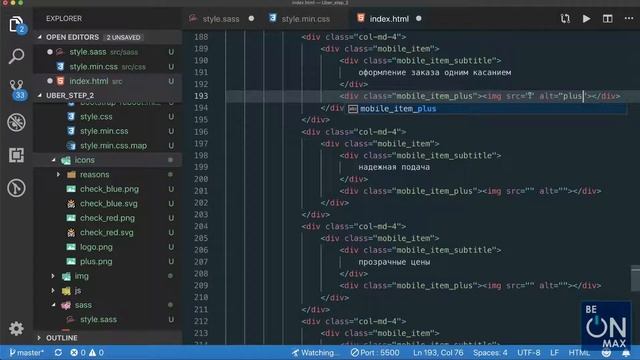Click the master branch indicator

point(26,352)
